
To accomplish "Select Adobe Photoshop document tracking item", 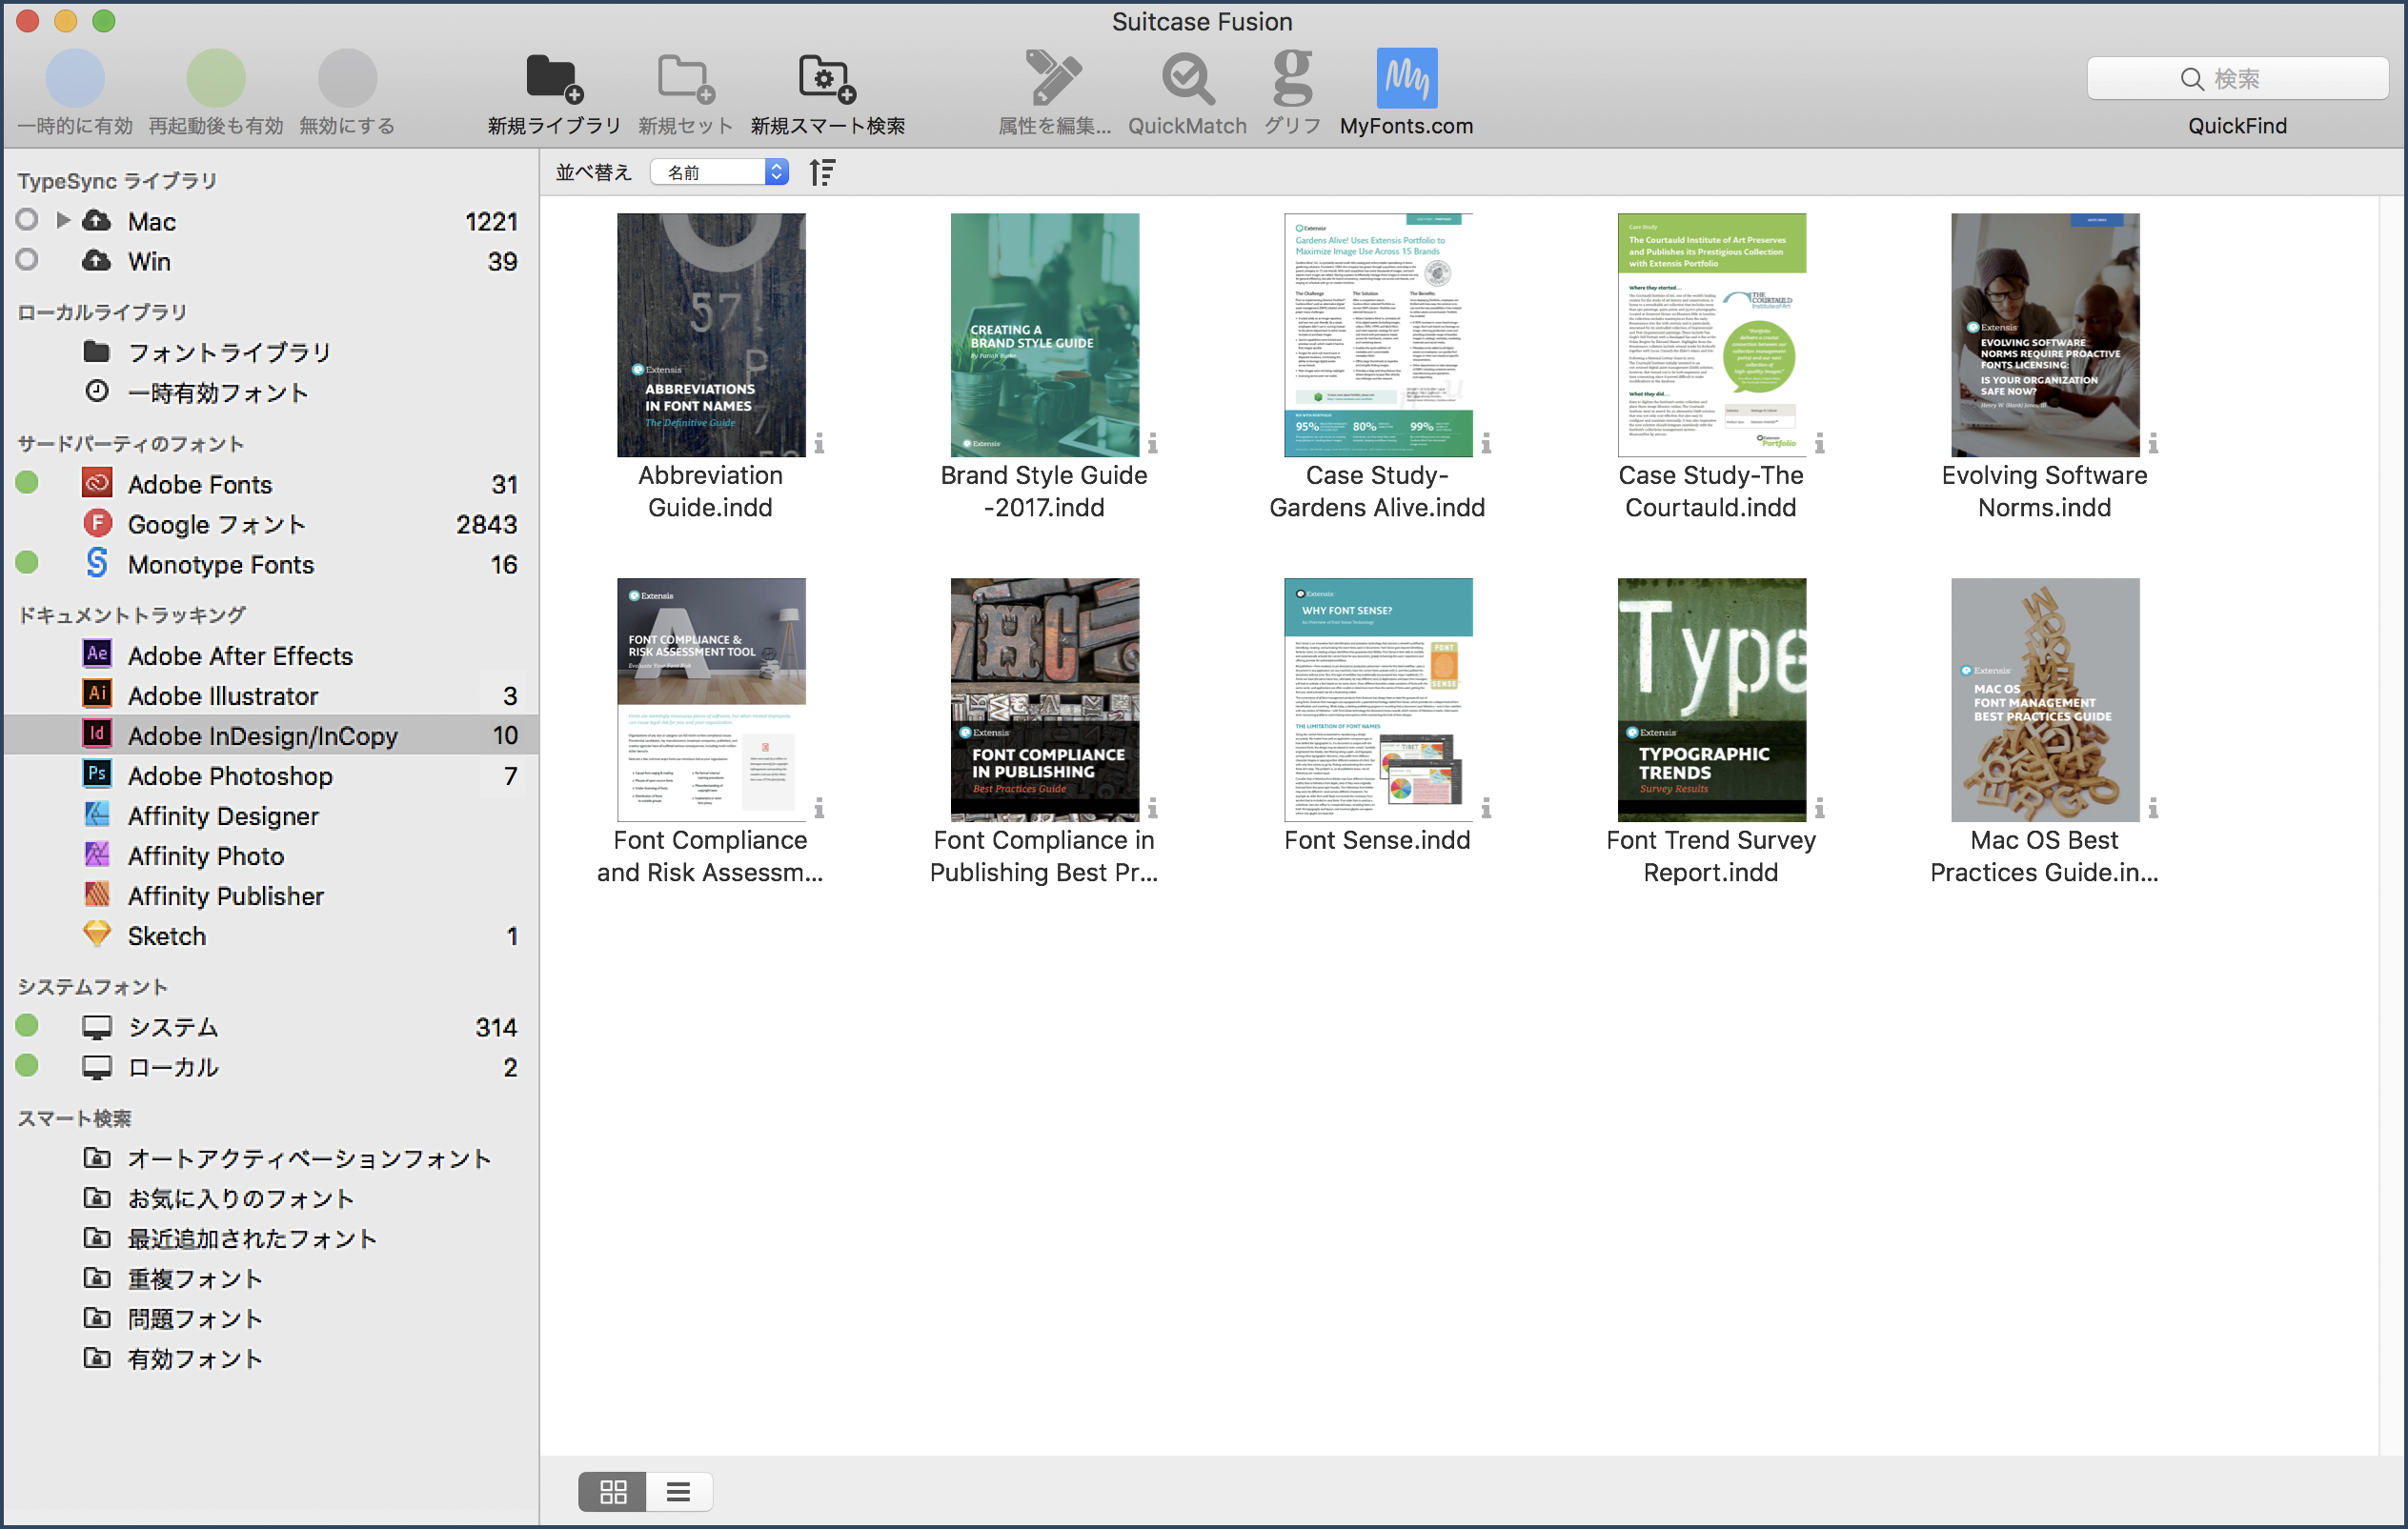I will [230, 776].
